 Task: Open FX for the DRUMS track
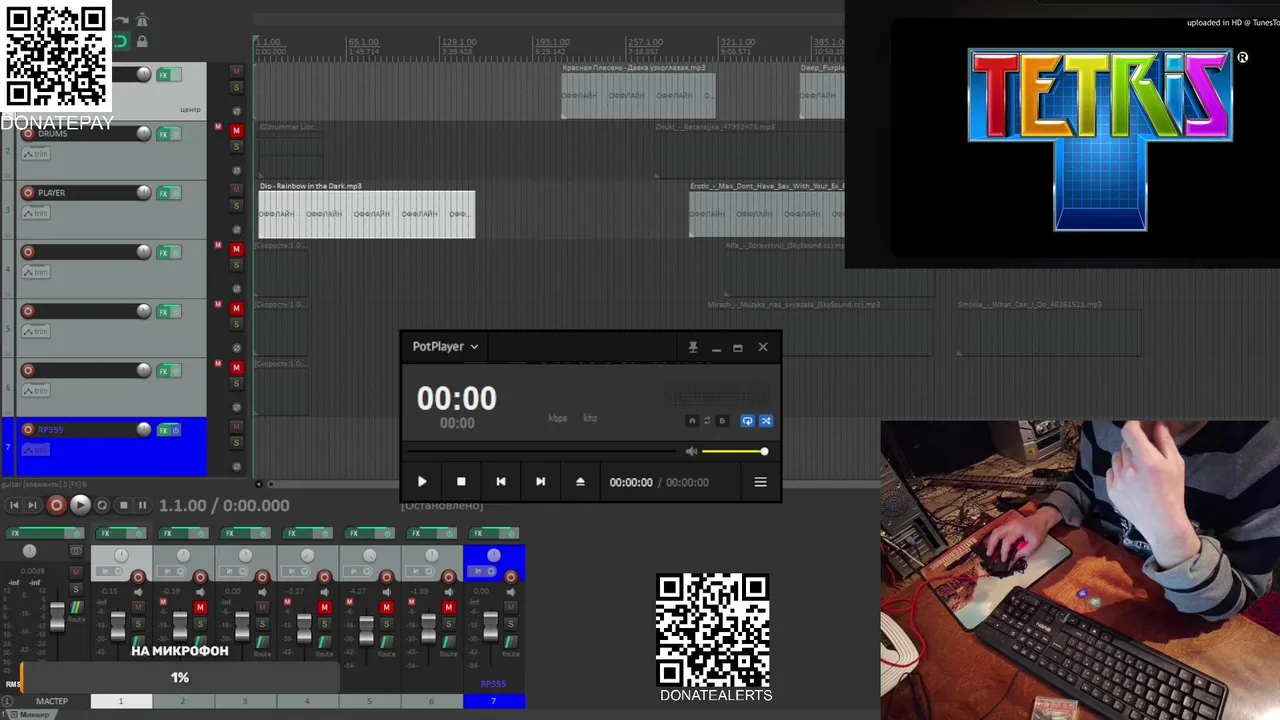[x=164, y=134]
